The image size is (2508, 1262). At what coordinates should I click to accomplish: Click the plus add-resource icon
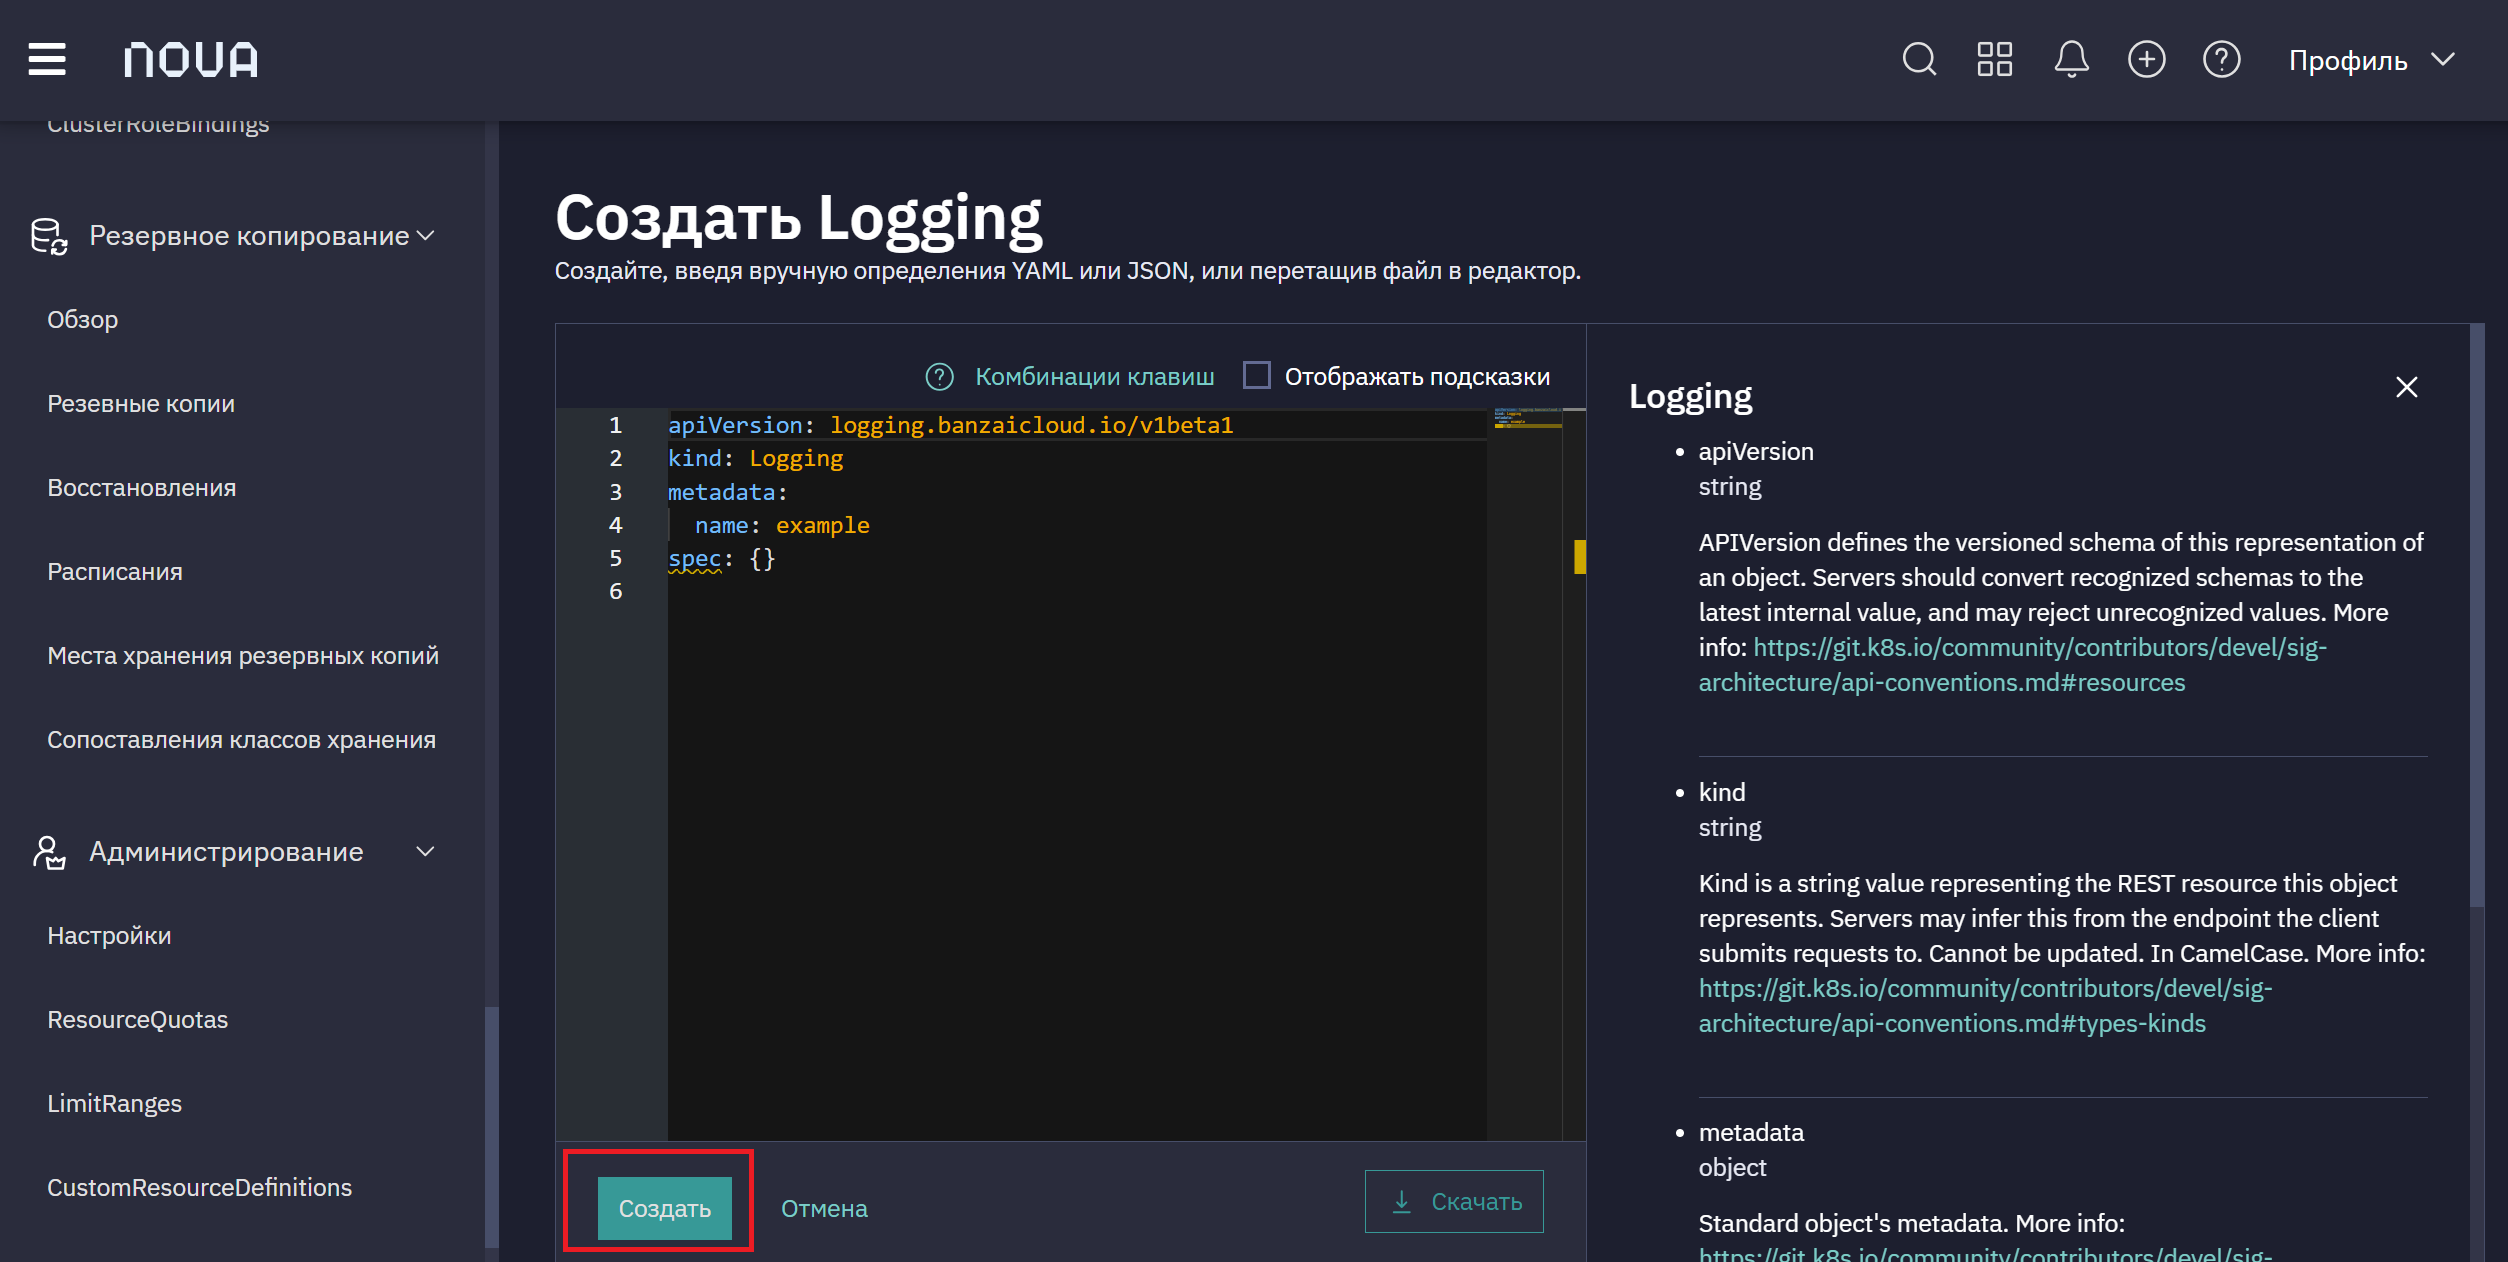[x=2147, y=59]
